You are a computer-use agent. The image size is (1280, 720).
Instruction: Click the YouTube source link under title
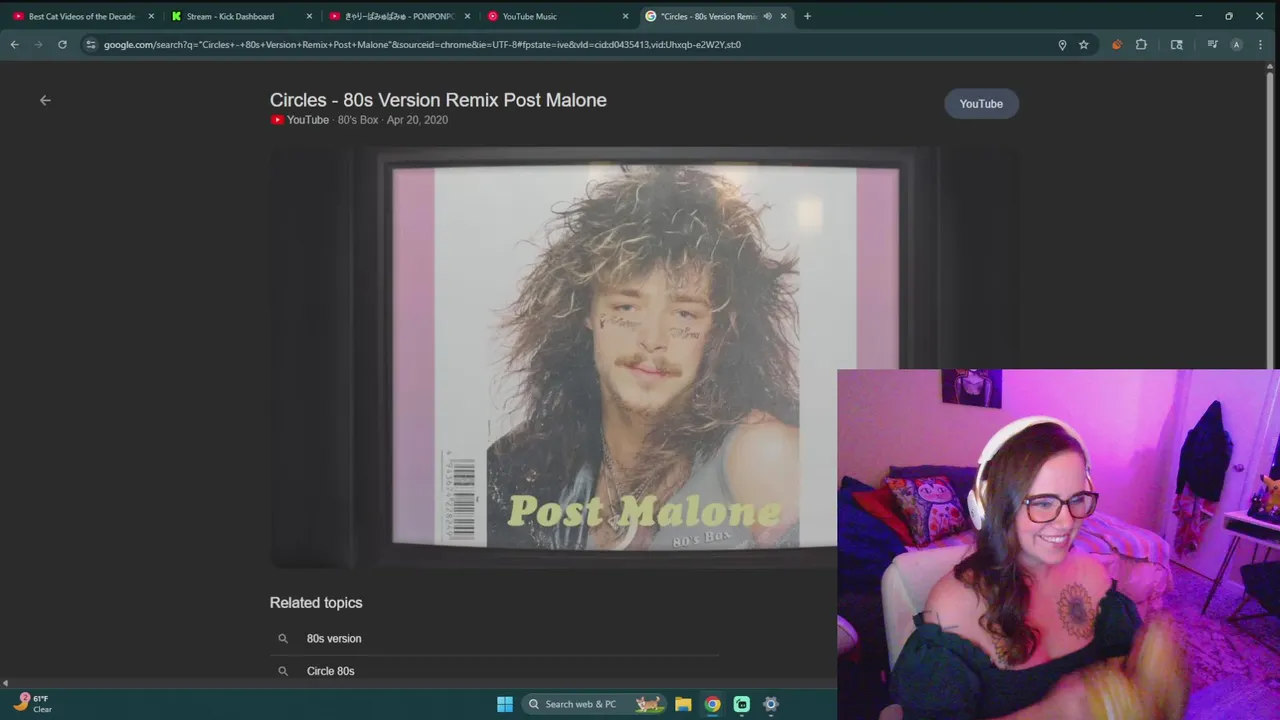point(300,120)
